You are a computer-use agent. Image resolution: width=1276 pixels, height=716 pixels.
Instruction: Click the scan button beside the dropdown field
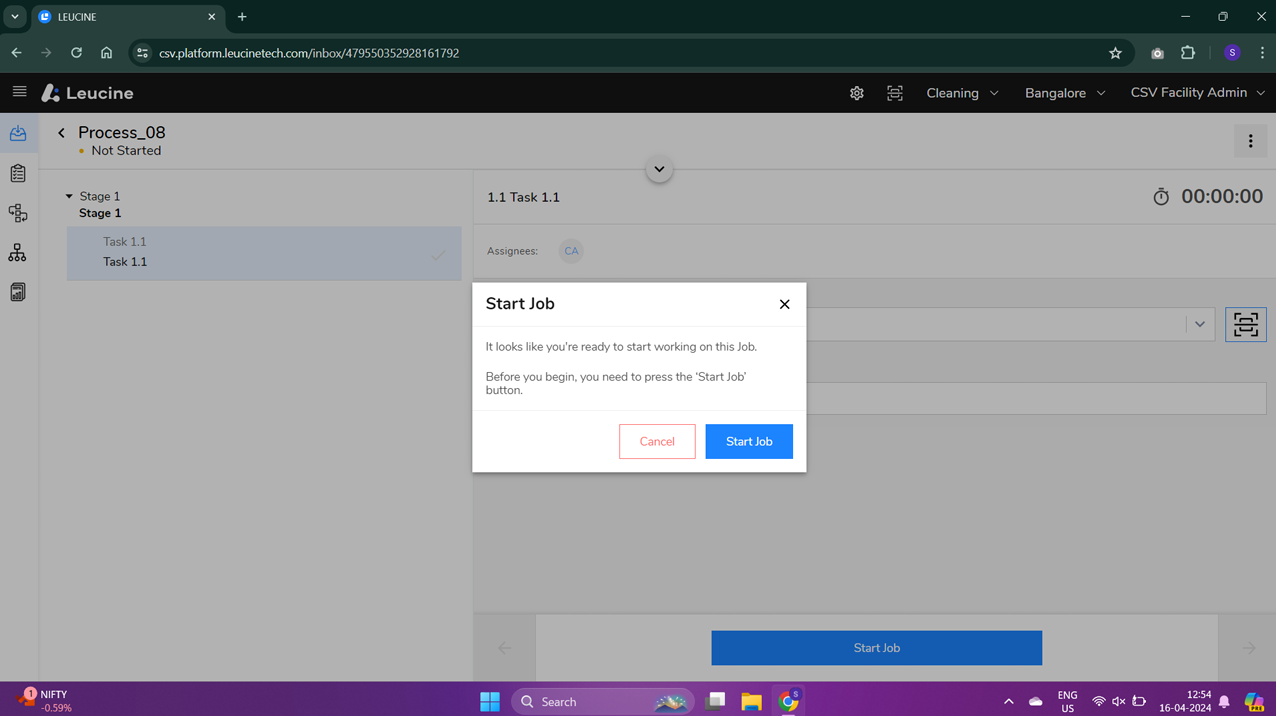[1246, 324]
